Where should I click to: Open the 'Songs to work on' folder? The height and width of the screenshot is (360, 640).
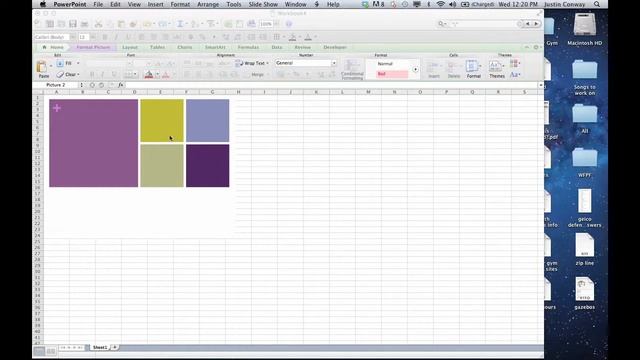click(584, 69)
